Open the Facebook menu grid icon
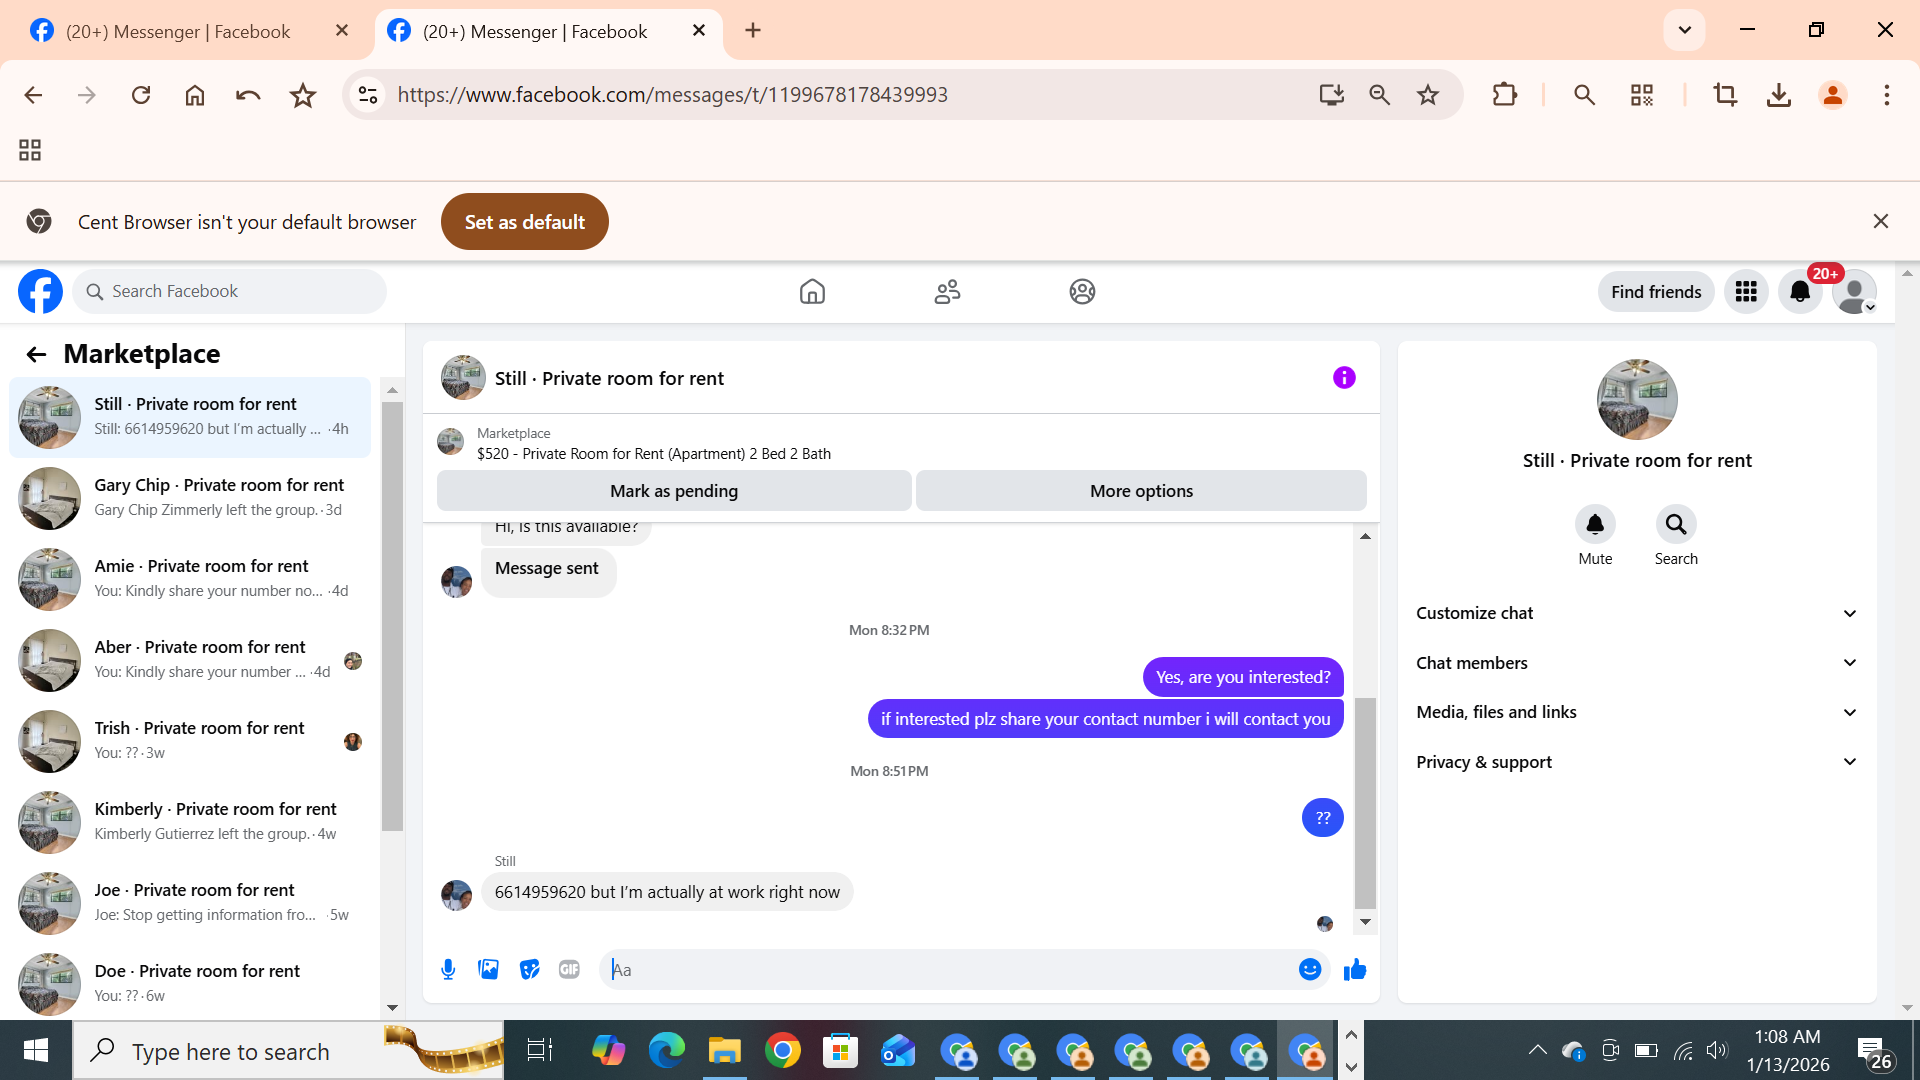Viewport: 1920px width, 1080px height. [1746, 292]
